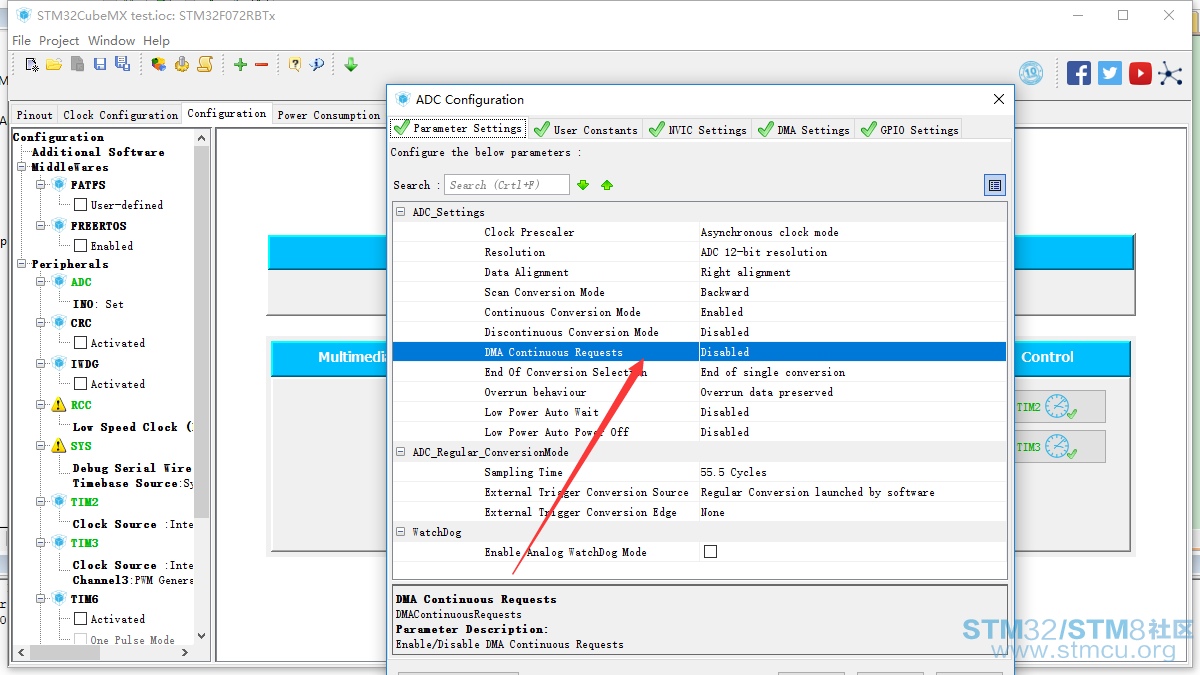Image resolution: width=1200 pixels, height=675 pixels.
Task: Click the Generate Code gear icon
Action: (182, 64)
